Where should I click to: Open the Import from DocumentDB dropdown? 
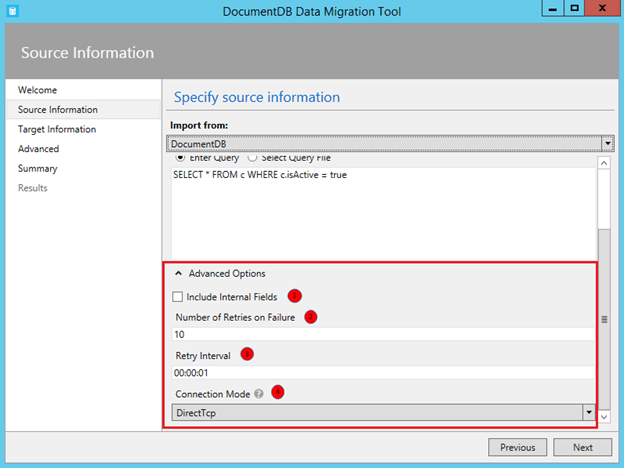pos(391,144)
